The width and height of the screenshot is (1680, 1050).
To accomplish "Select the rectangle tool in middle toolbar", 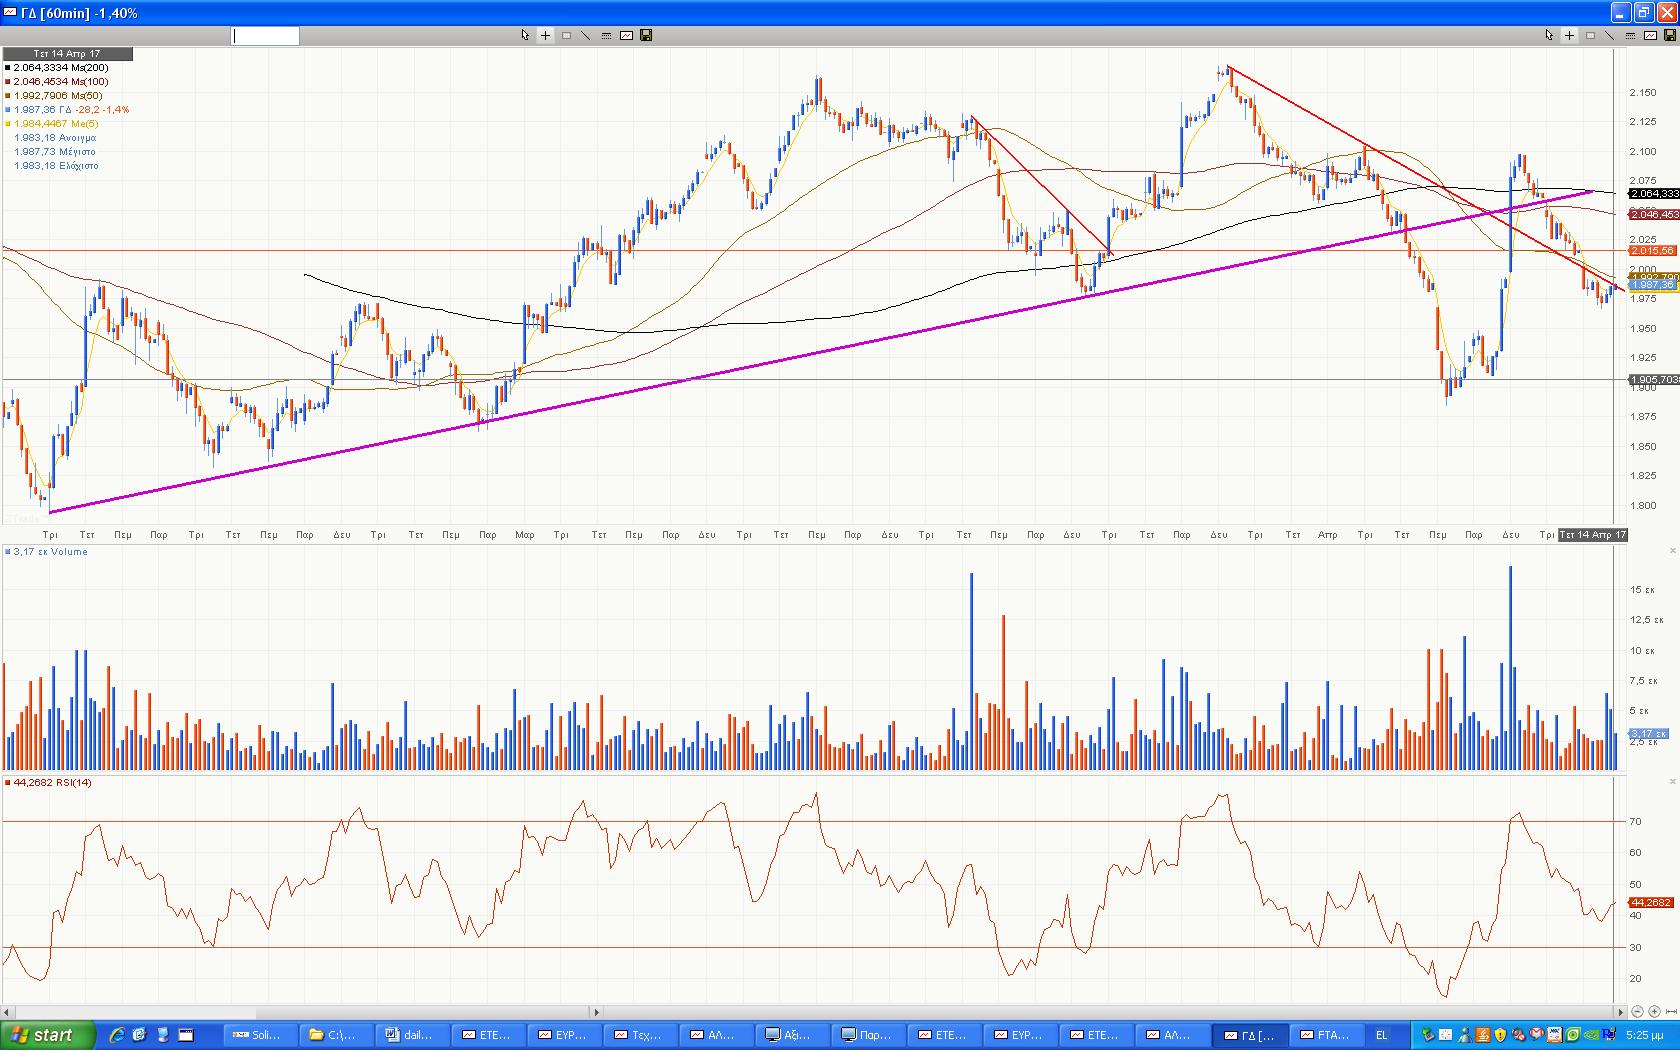I will pyautogui.click(x=566, y=35).
